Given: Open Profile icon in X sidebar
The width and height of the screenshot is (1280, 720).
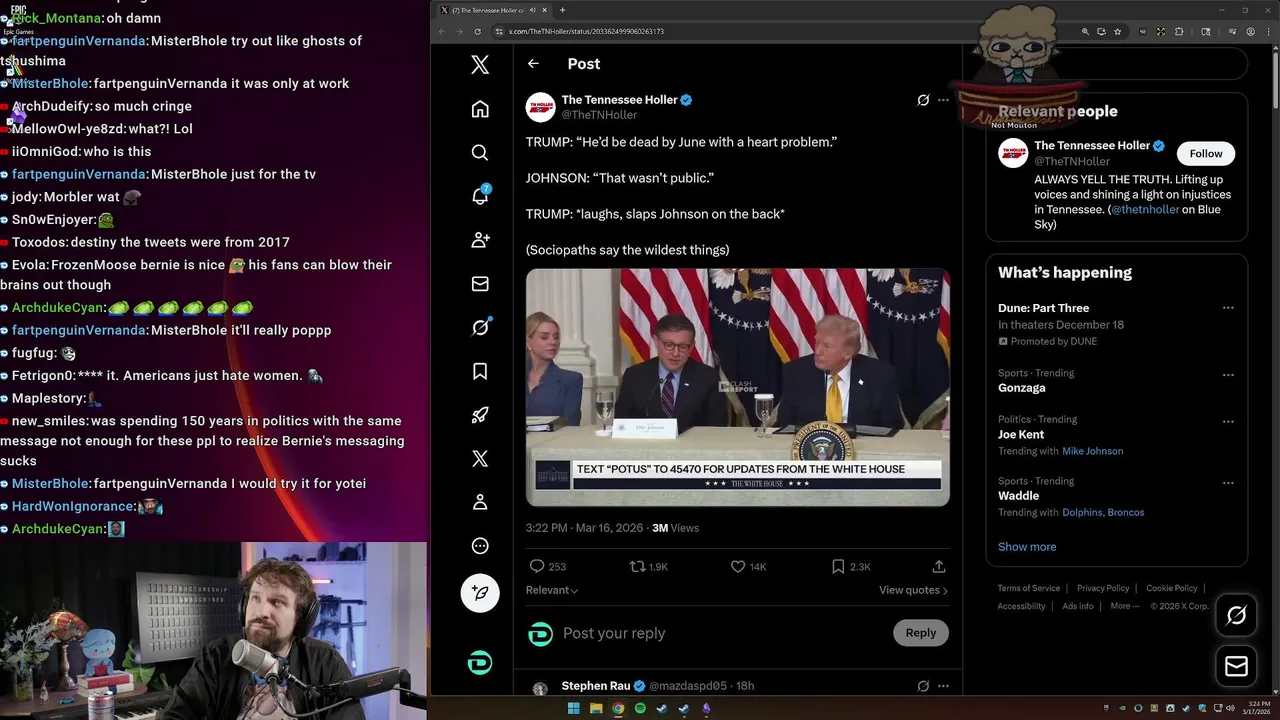Looking at the screenshot, I should point(480,502).
